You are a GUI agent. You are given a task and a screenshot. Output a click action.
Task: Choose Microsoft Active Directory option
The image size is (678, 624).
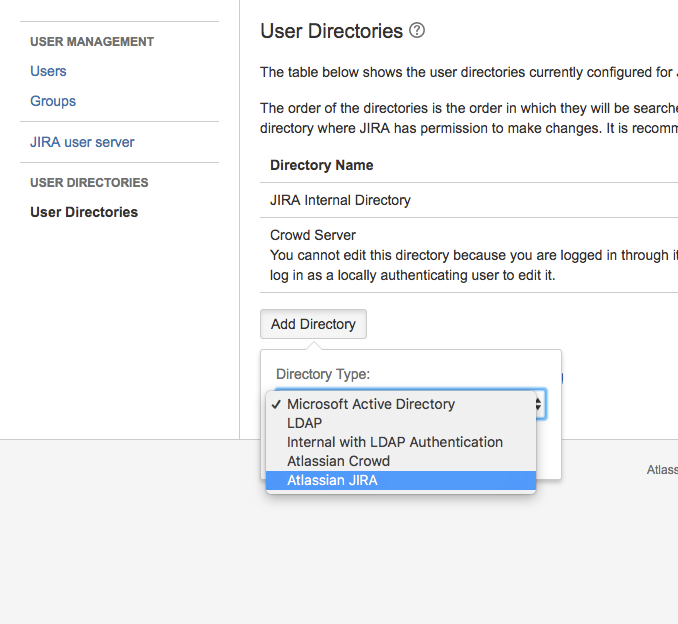pyautogui.click(x=401, y=404)
